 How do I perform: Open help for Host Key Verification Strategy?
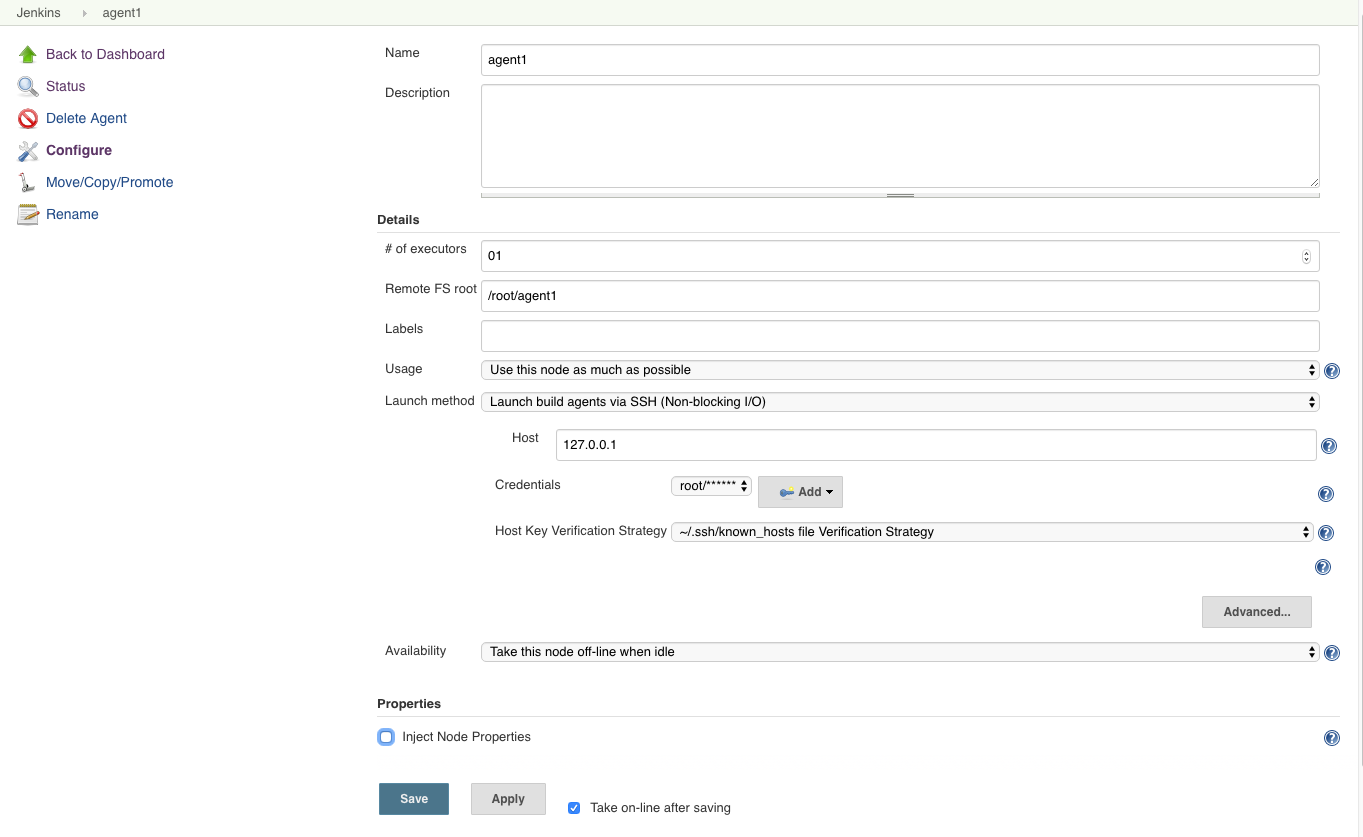(x=1326, y=534)
